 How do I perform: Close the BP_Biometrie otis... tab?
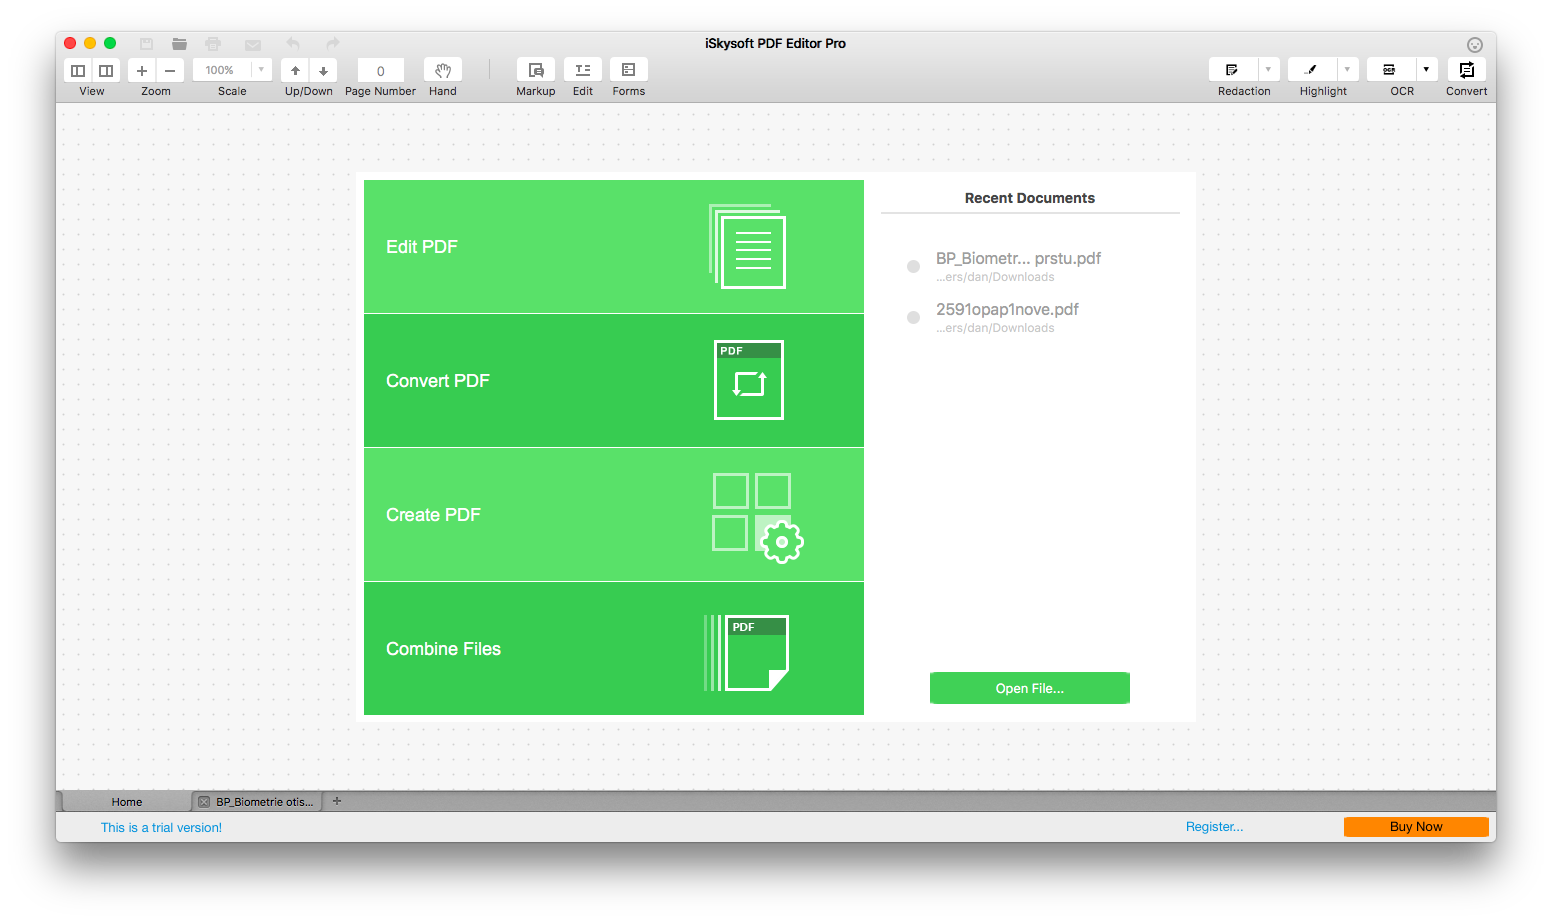204,802
